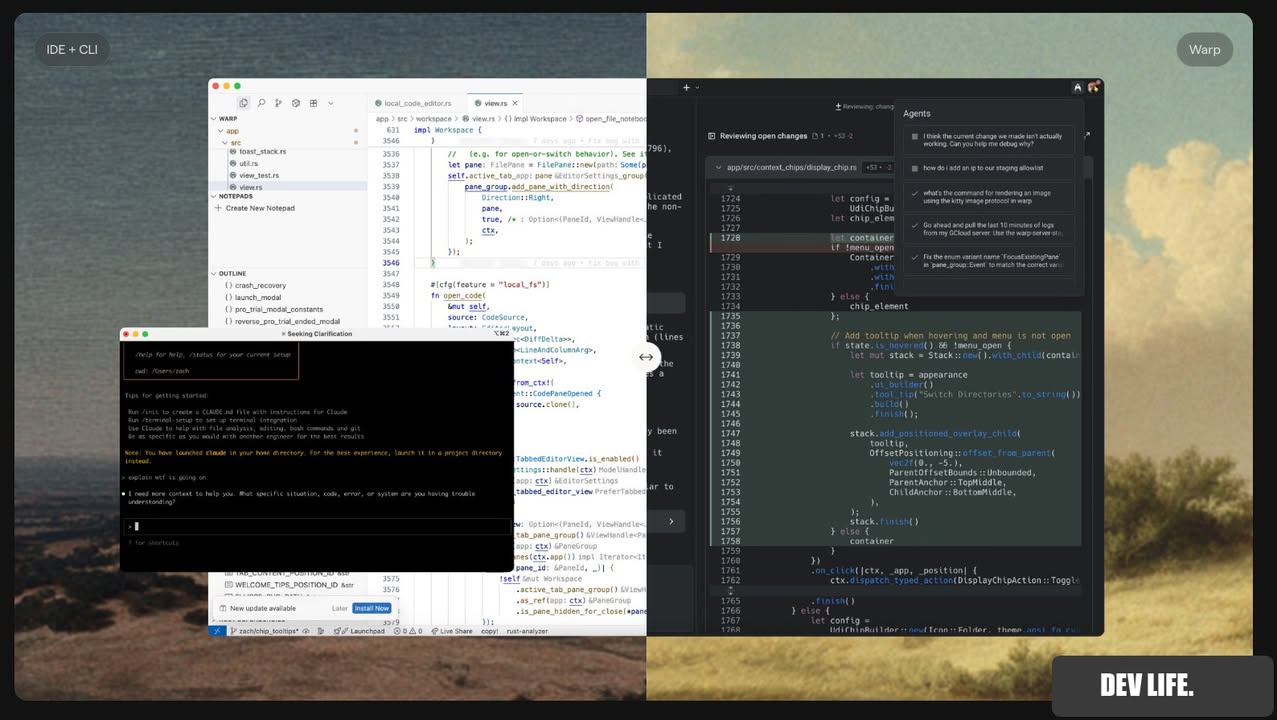Viewport: 1277px width, 720px height.
Task: Select the search icon in the IDE toolbar
Action: [262, 103]
